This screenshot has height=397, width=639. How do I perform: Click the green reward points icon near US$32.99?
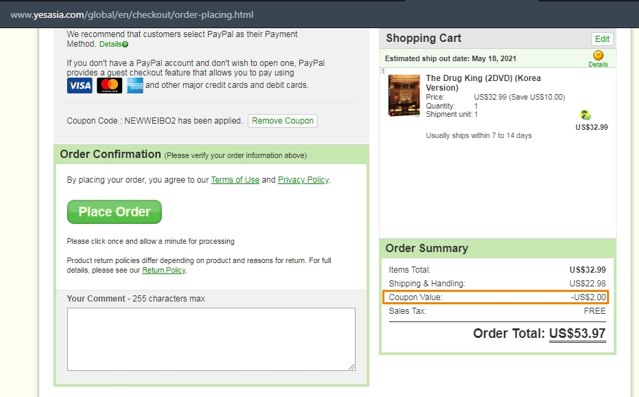pyautogui.click(x=585, y=115)
